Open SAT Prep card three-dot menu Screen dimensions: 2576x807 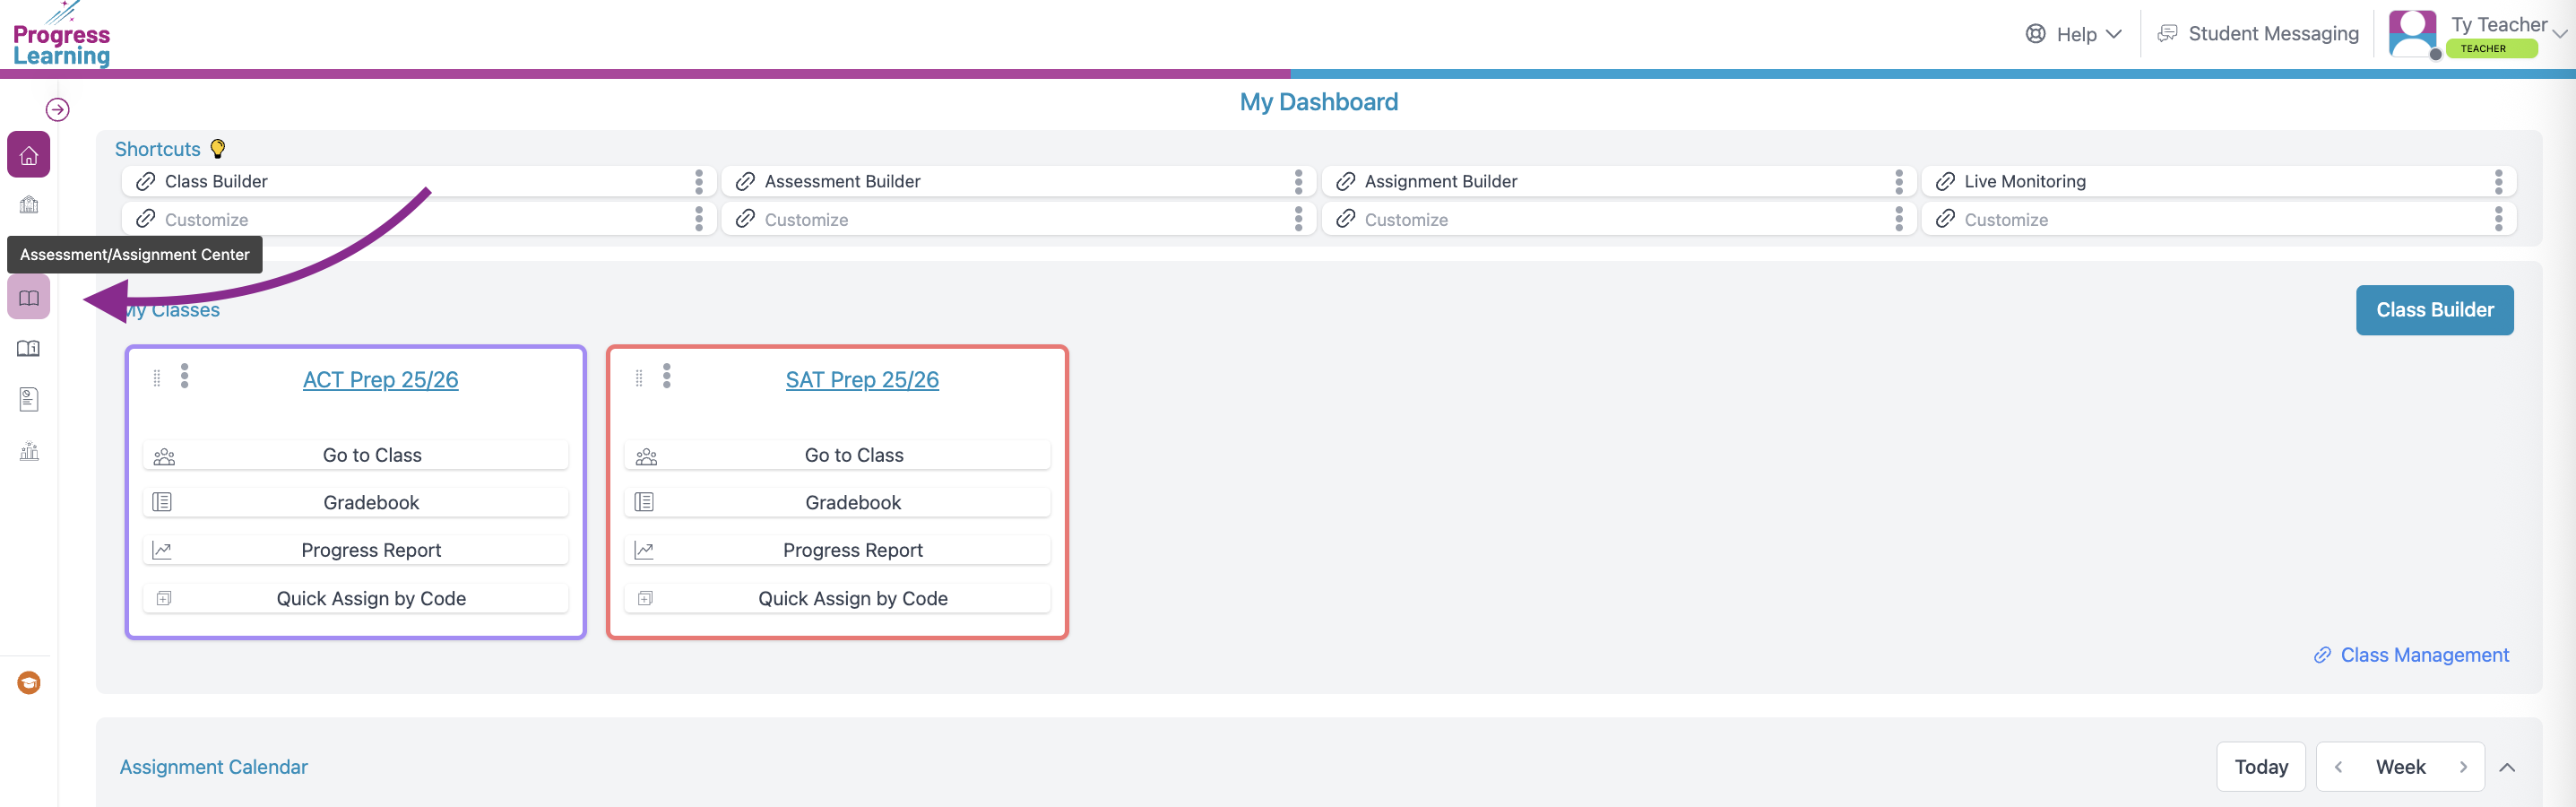(666, 376)
